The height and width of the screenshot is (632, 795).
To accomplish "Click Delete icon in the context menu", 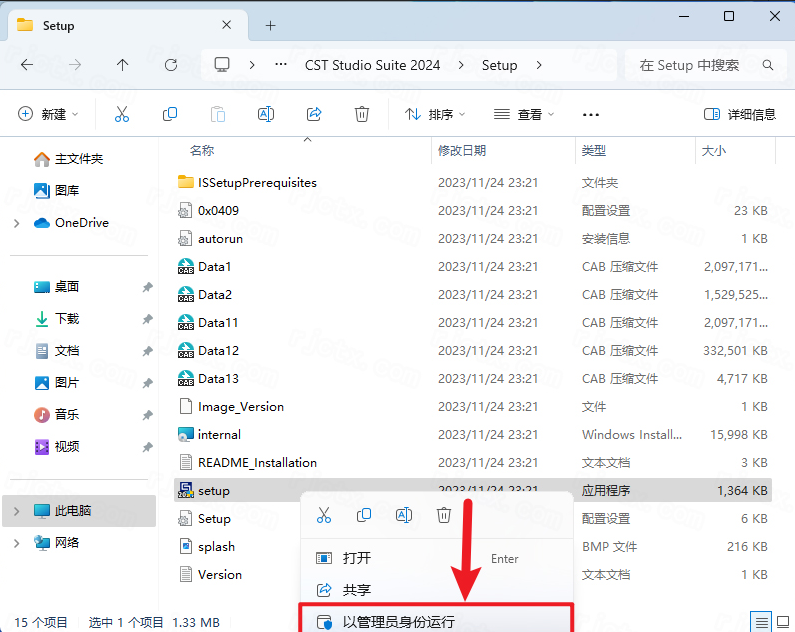I will click(x=444, y=515).
